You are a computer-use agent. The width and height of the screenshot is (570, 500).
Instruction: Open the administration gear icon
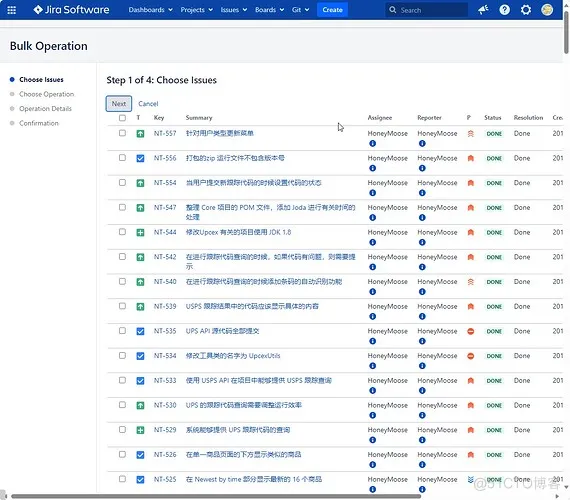click(x=526, y=10)
